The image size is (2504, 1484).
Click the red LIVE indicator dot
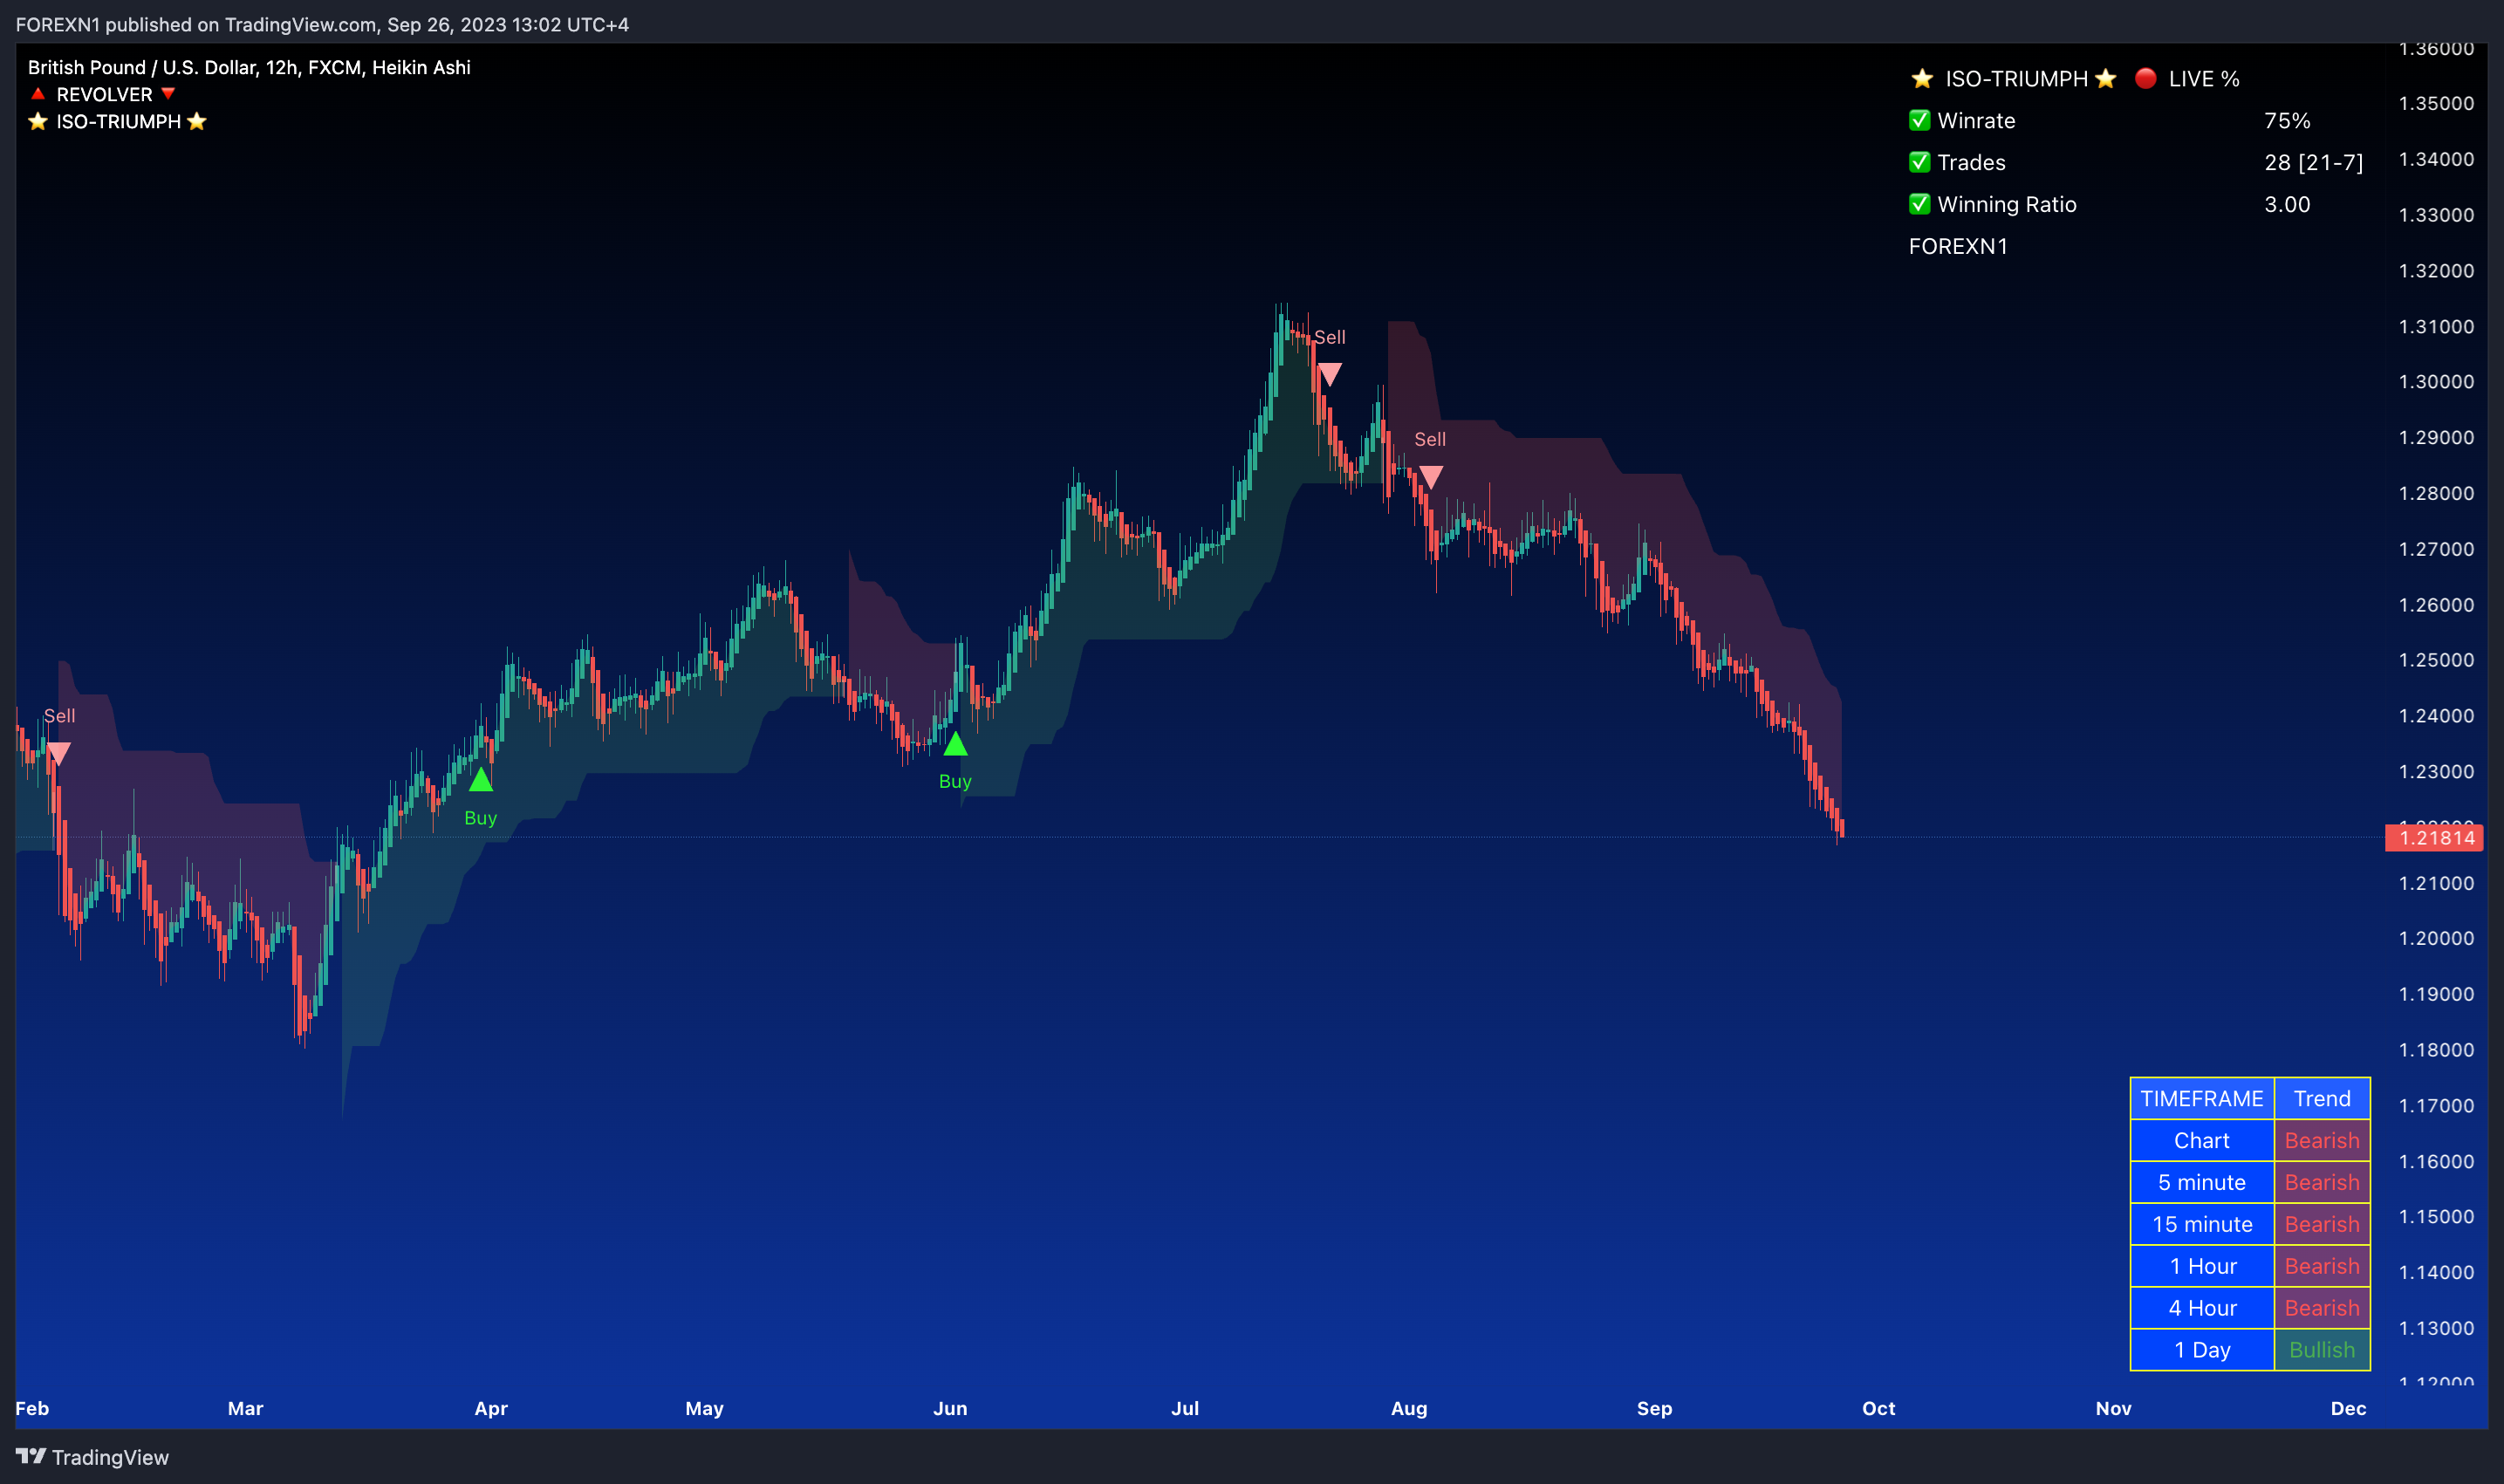point(2145,78)
